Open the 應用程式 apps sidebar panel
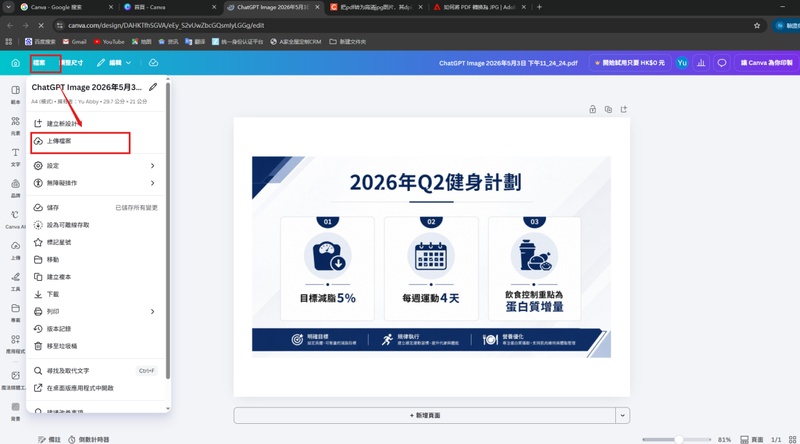The height and width of the screenshot is (444, 800). pyautogui.click(x=15, y=344)
